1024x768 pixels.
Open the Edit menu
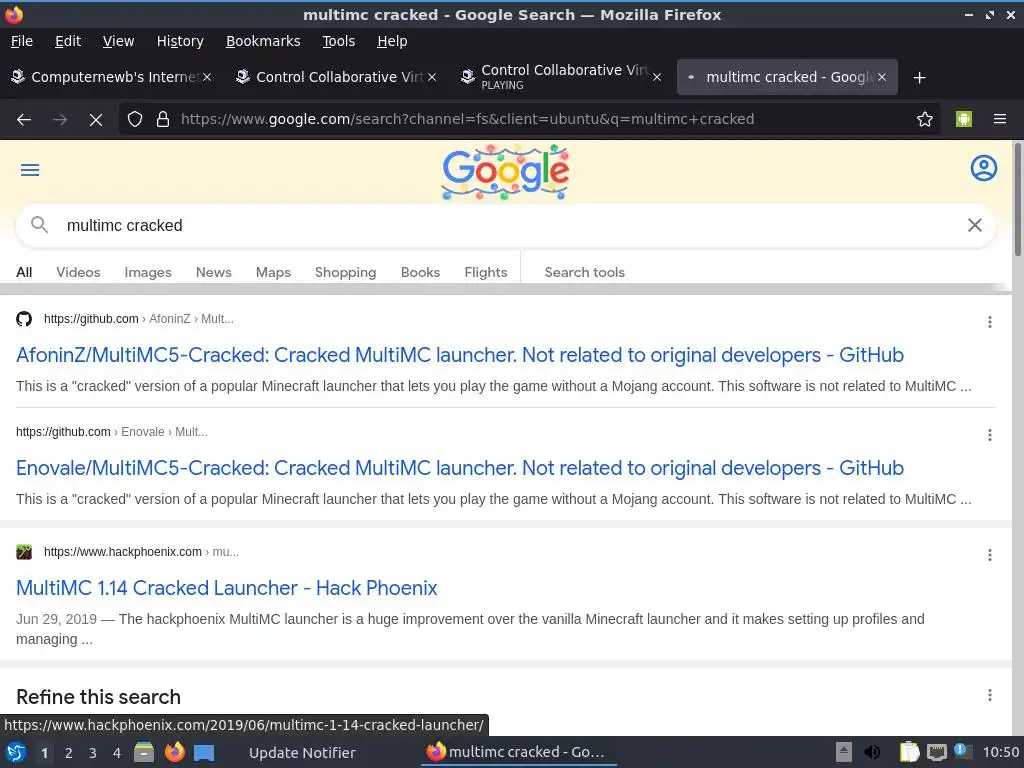68,41
